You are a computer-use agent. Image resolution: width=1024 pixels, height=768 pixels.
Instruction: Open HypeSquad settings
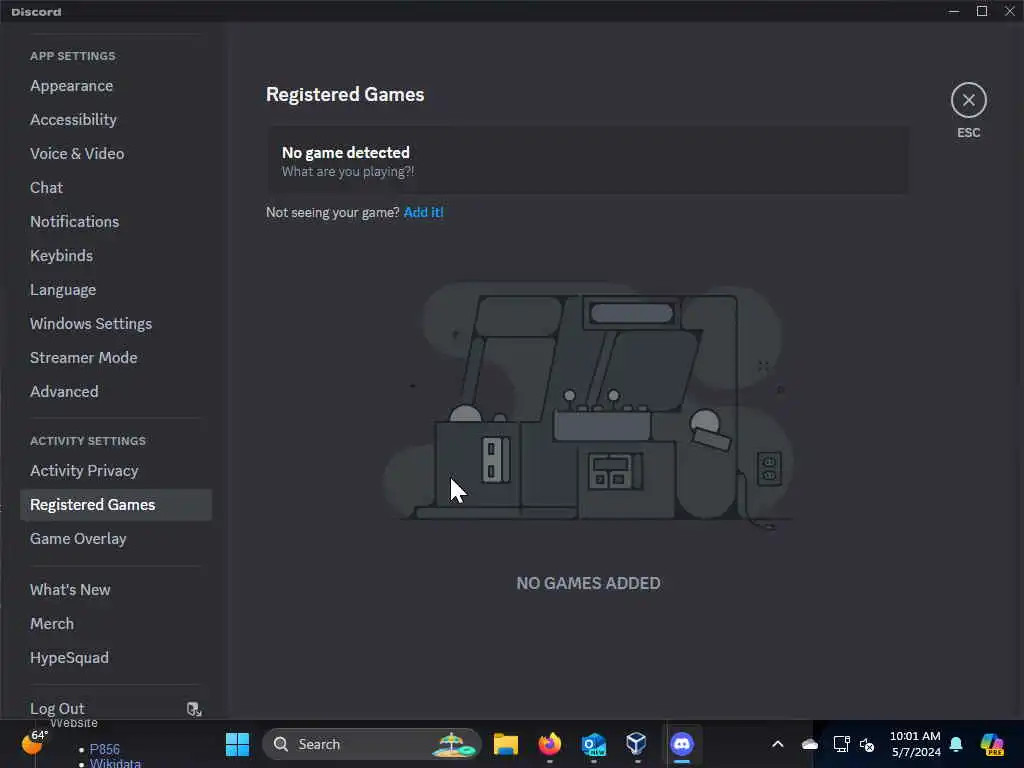click(69, 658)
